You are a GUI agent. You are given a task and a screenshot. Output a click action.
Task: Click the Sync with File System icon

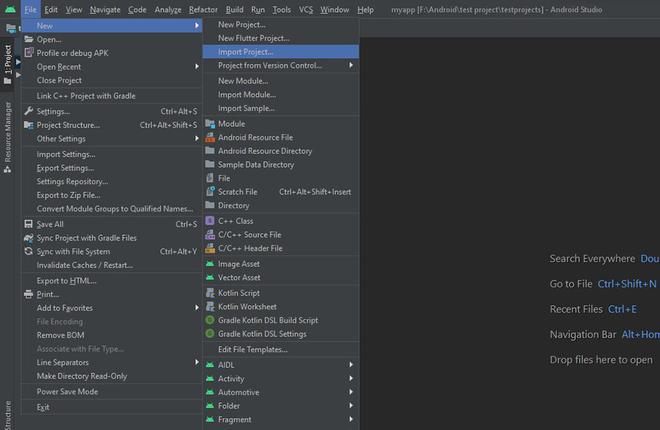pyautogui.click(x=27, y=251)
